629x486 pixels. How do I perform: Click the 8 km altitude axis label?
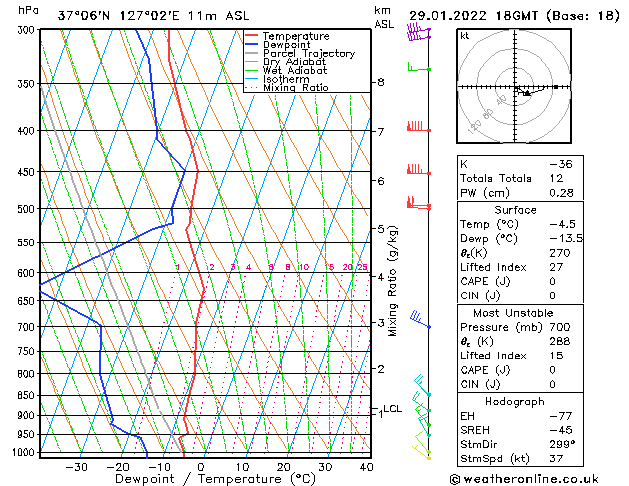tap(381, 82)
